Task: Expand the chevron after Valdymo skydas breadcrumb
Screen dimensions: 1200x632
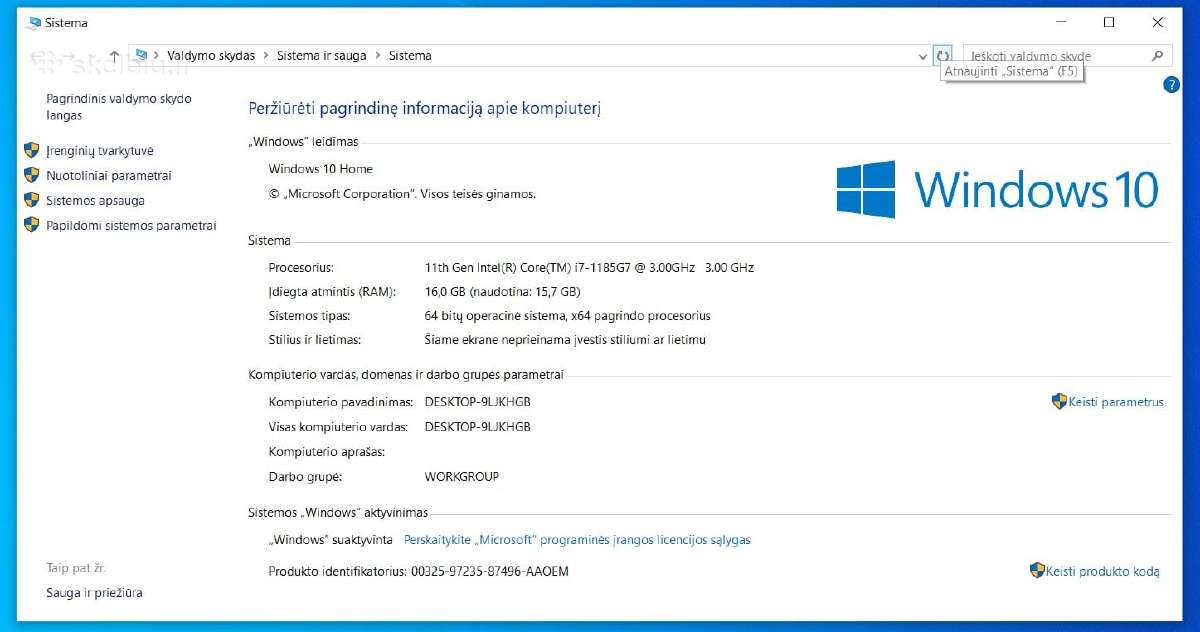Action: click(266, 56)
